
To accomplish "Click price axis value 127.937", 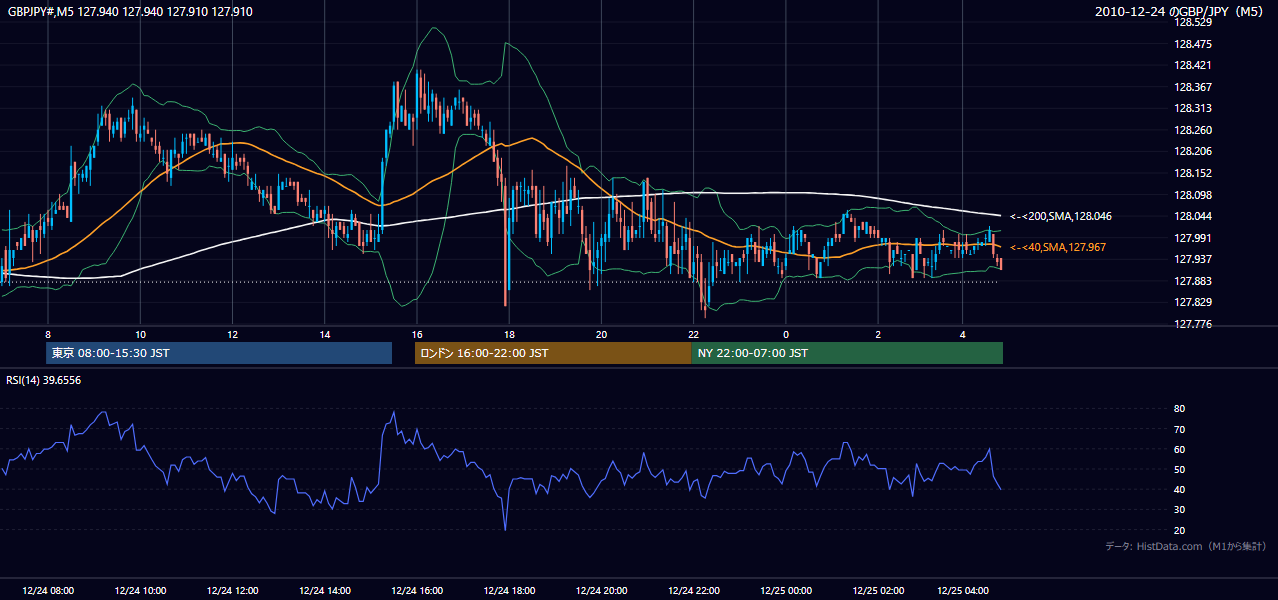I will coord(1193,259).
